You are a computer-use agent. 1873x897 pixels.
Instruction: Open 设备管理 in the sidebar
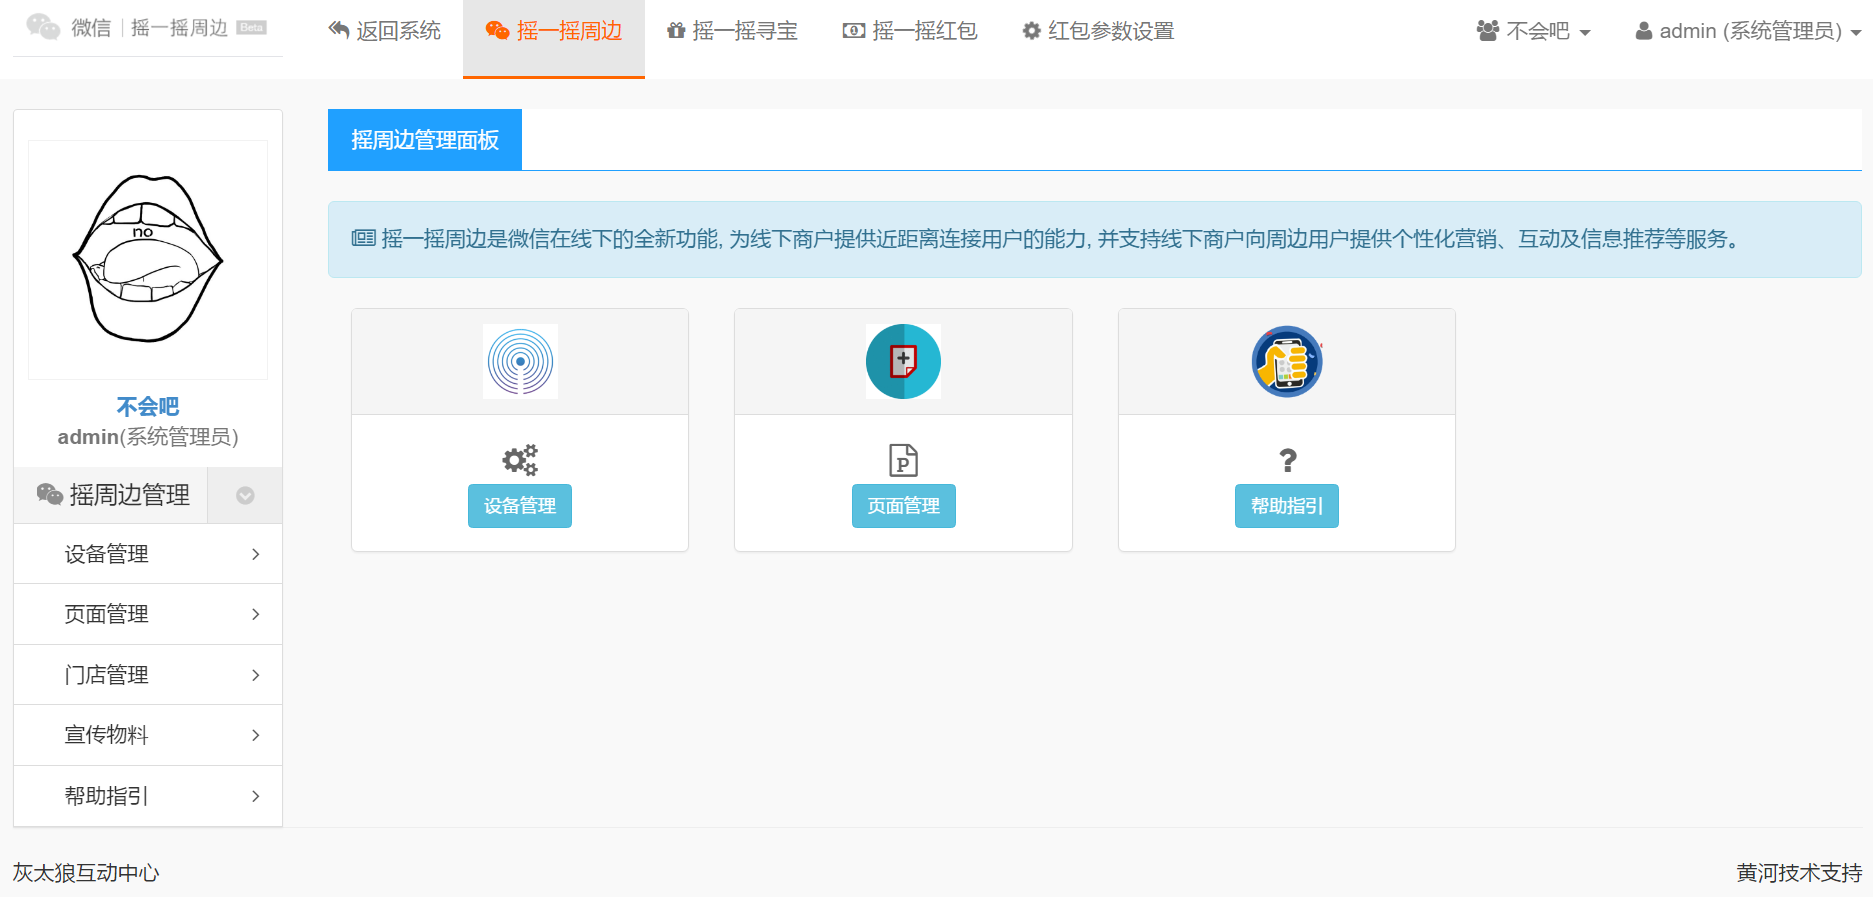coord(148,554)
